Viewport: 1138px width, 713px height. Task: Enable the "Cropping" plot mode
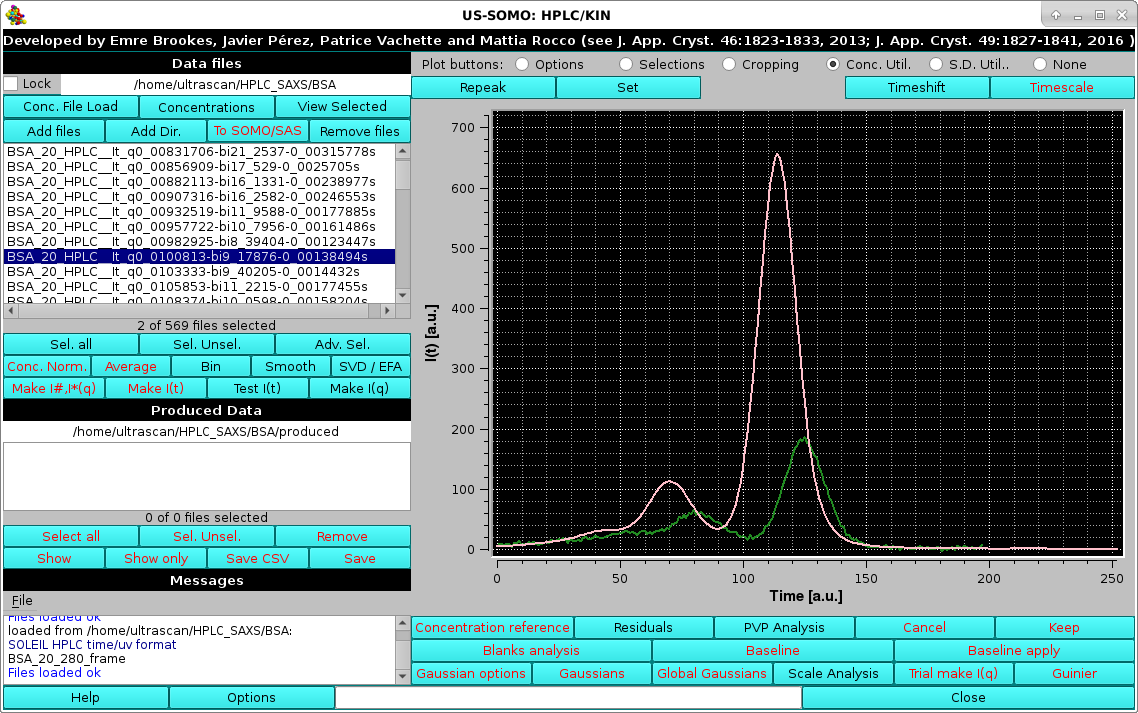tap(728, 63)
